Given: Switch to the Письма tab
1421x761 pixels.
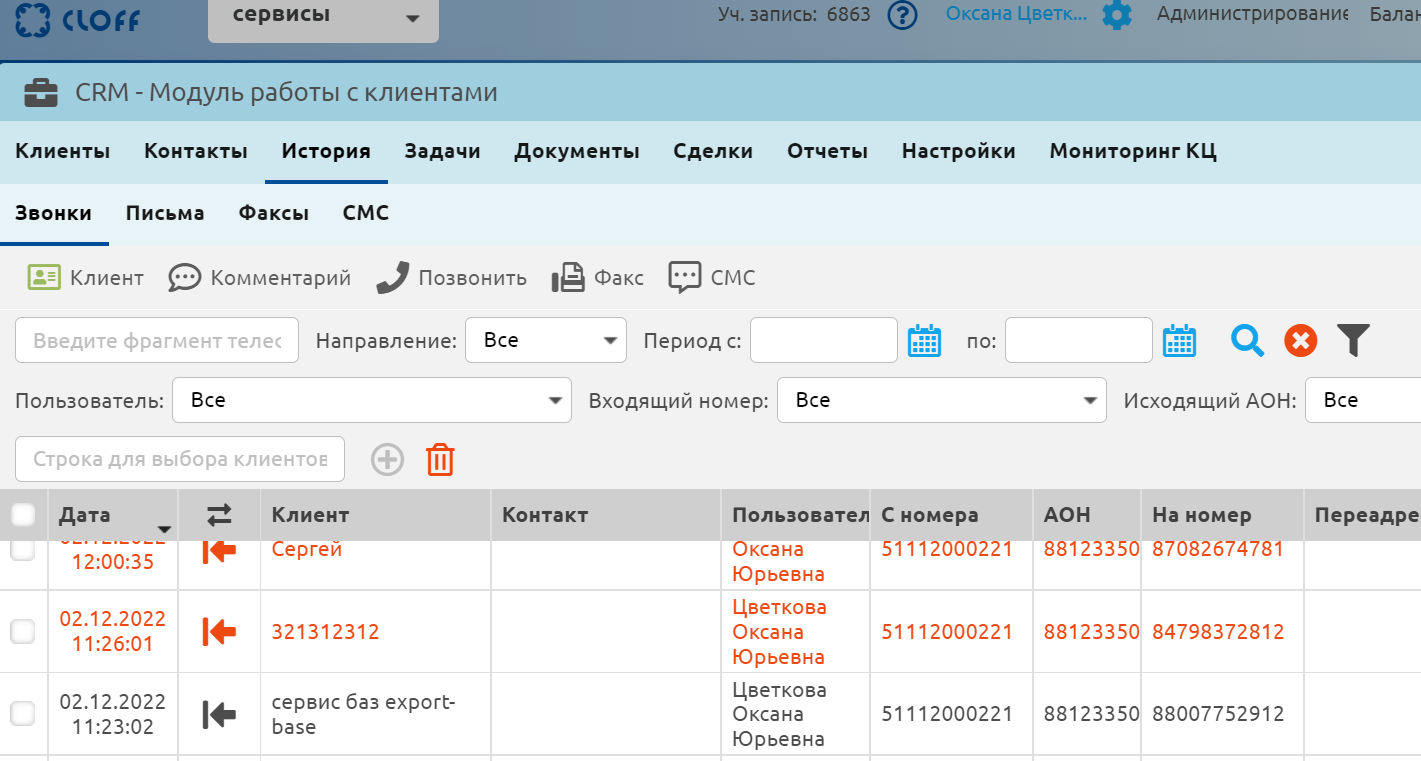Looking at the screenshot, I should click(x=165, y=212).
